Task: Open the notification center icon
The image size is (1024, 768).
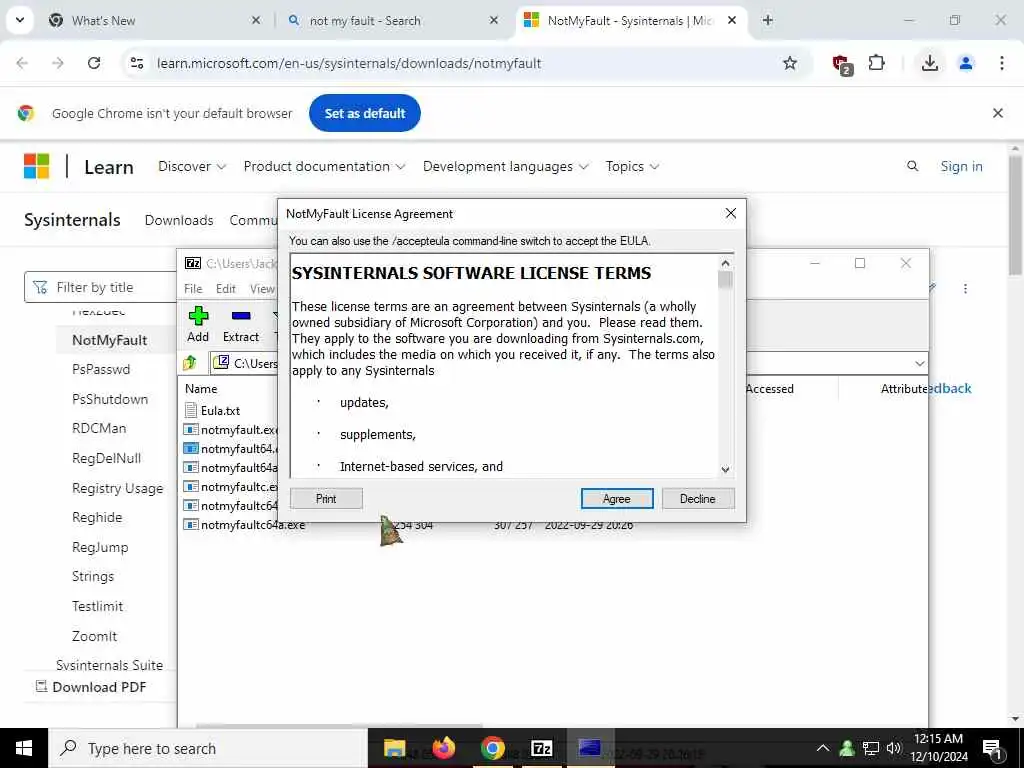Action: (x=991, y=748)
